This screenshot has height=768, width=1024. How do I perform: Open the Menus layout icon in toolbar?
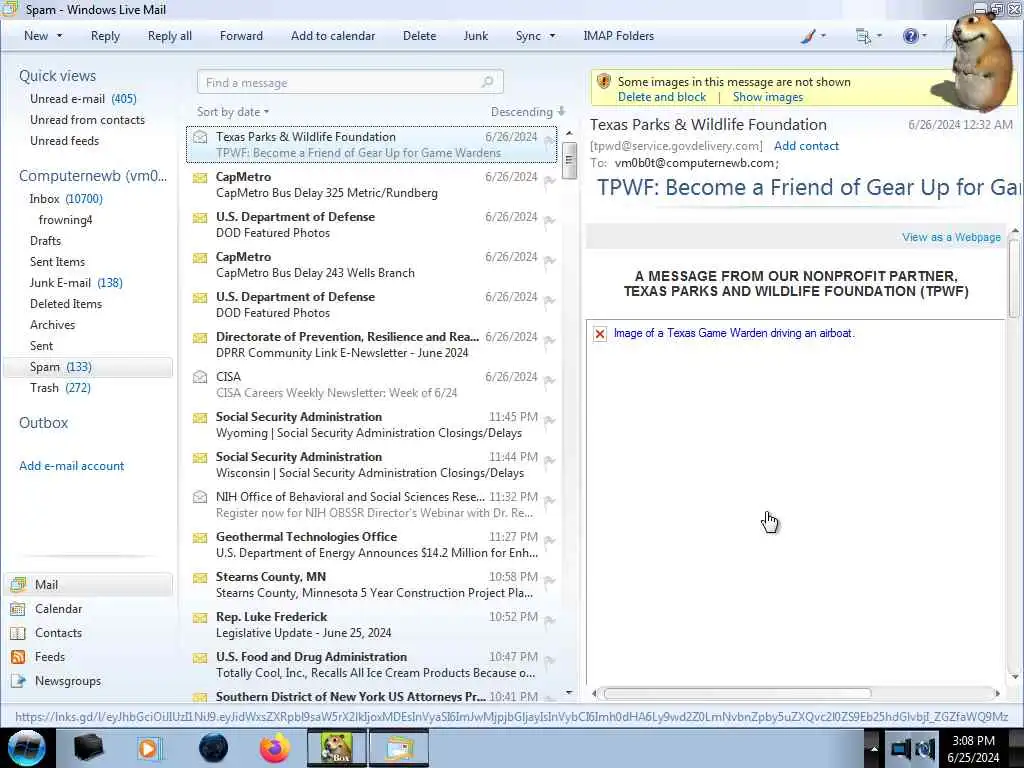(x=863, y=37)
